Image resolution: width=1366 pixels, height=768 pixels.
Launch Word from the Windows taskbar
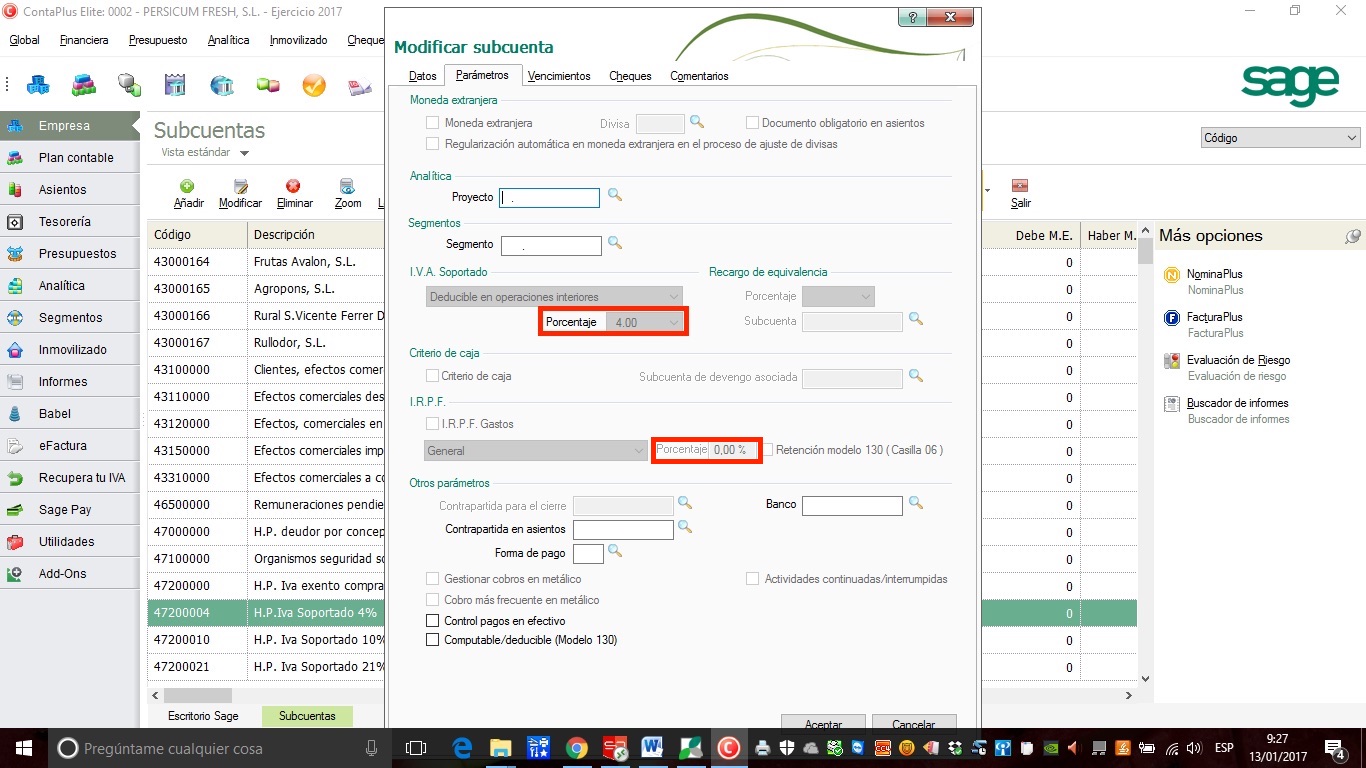point(653,748)
